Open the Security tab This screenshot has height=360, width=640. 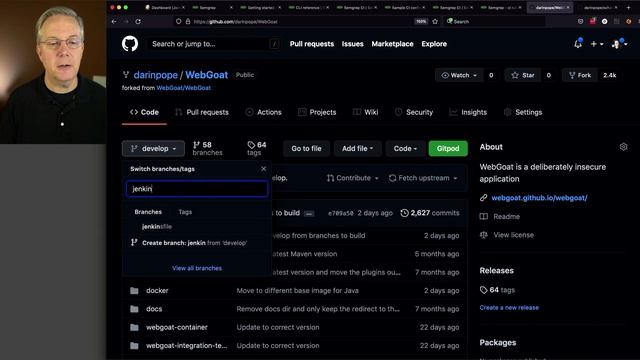(413, 112)
